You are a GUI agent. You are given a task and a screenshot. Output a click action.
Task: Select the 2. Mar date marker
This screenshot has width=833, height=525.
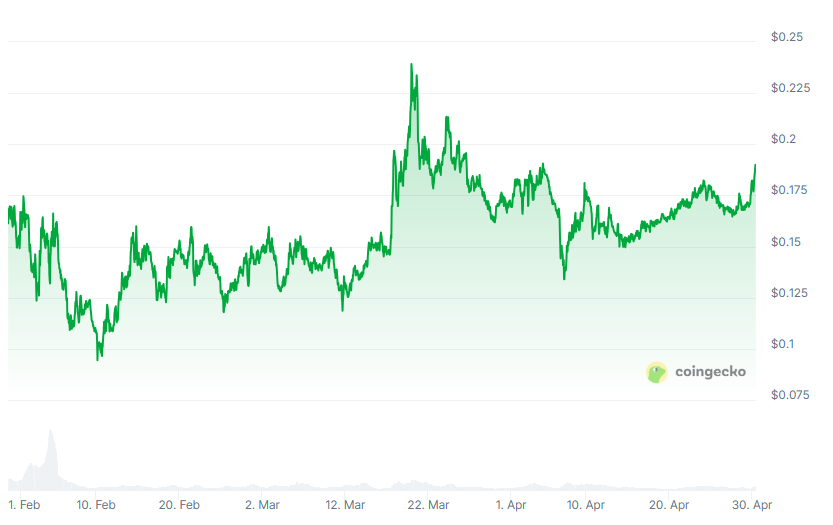(x=262, y=506)
